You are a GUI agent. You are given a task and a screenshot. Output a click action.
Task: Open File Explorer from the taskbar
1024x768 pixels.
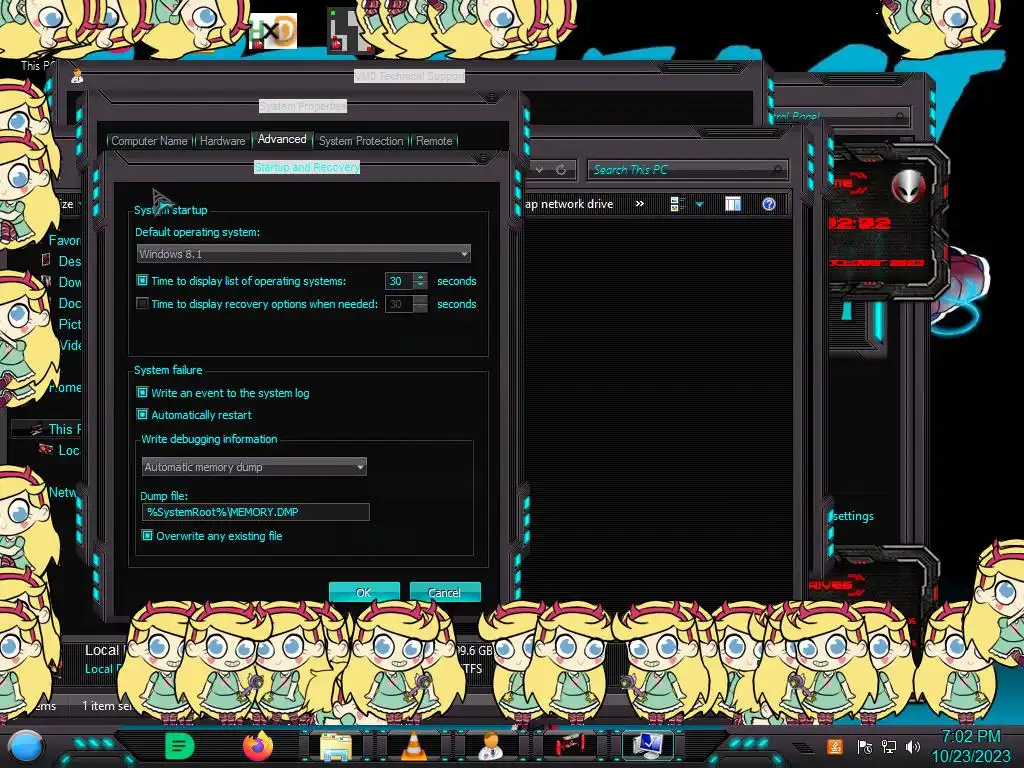pos(336,746)
